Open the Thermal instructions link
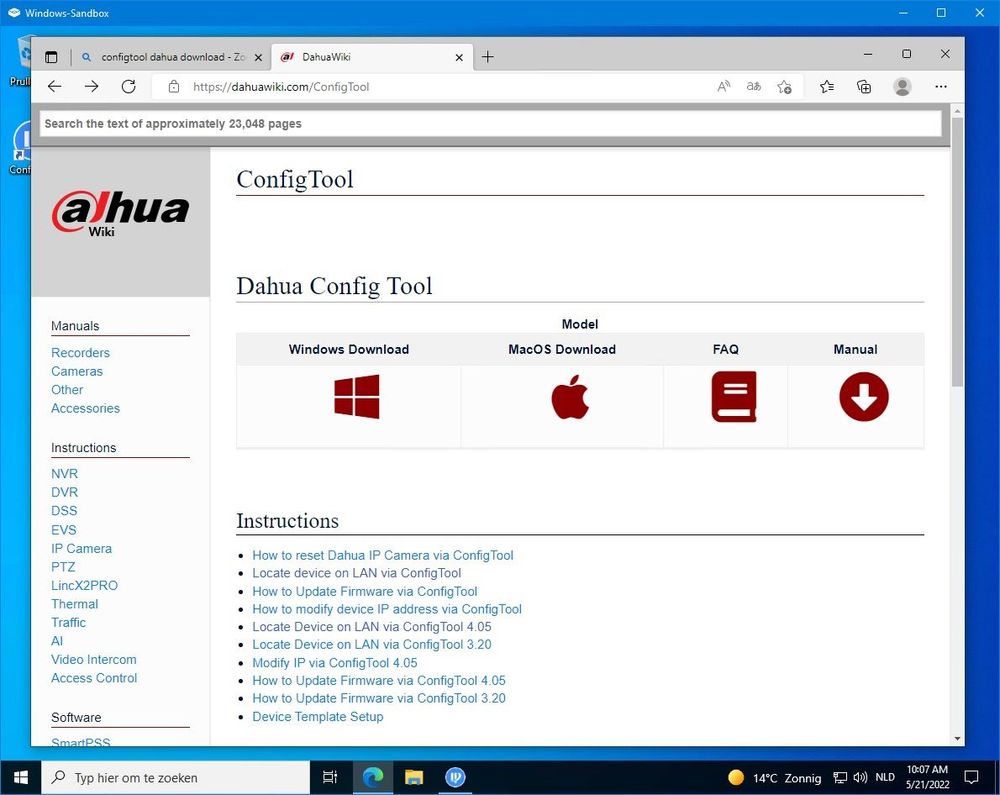This screenshot has width=1000, height=795. coord(75,604)
